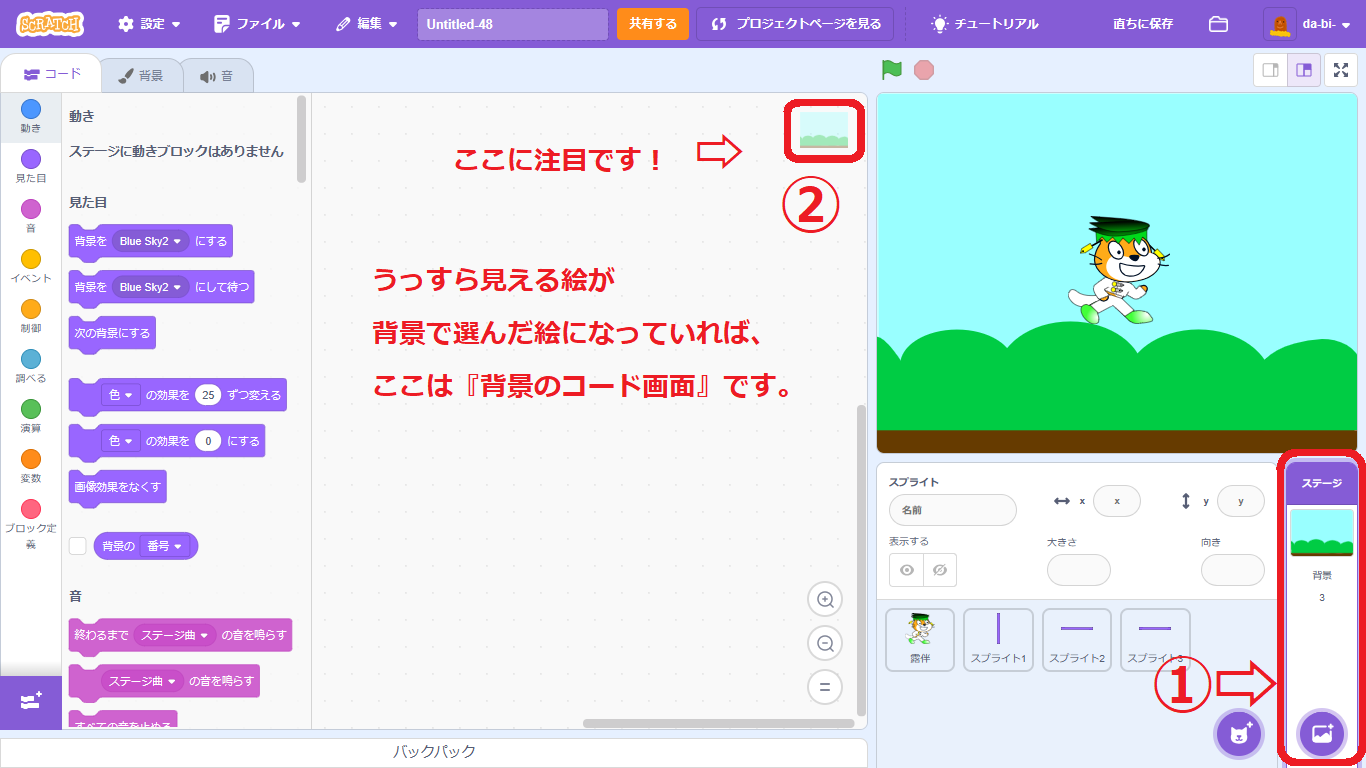
Task: Select the stage backdrop thumbnail
Action: pyautogui.click(x=1322, y=533)
